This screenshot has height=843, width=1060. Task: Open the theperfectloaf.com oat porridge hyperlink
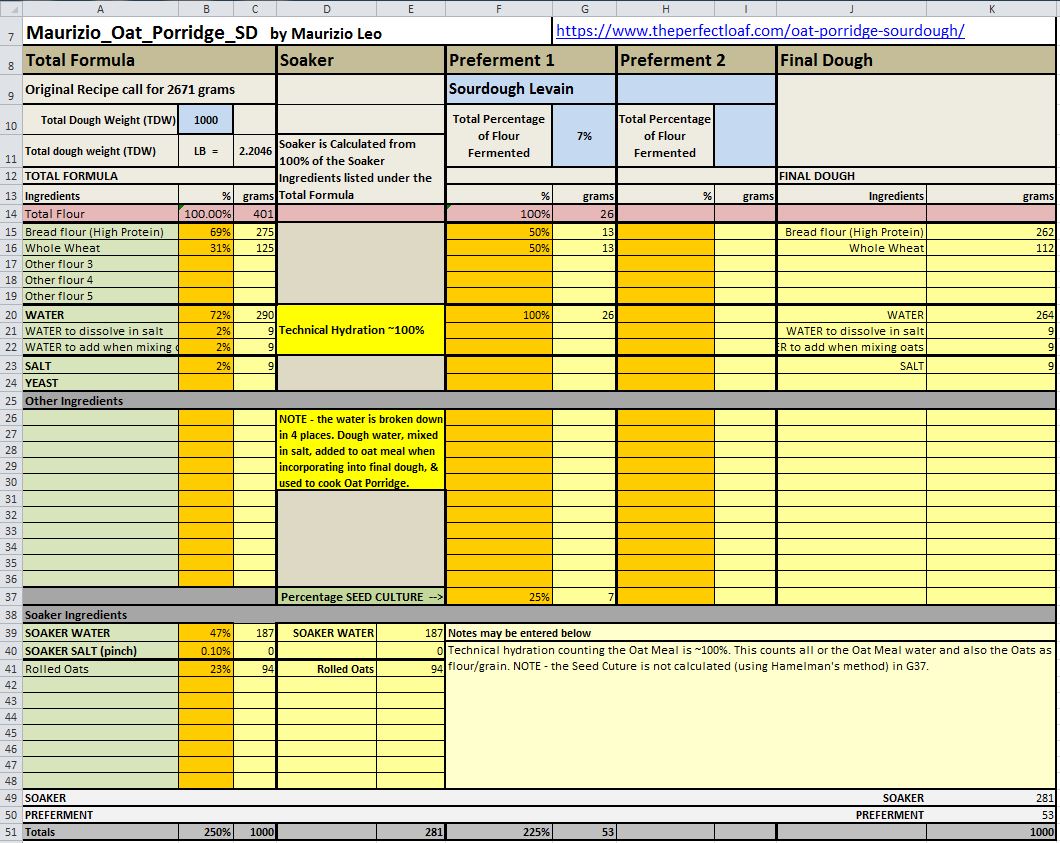pyautogui.click(x=759, y=30)
